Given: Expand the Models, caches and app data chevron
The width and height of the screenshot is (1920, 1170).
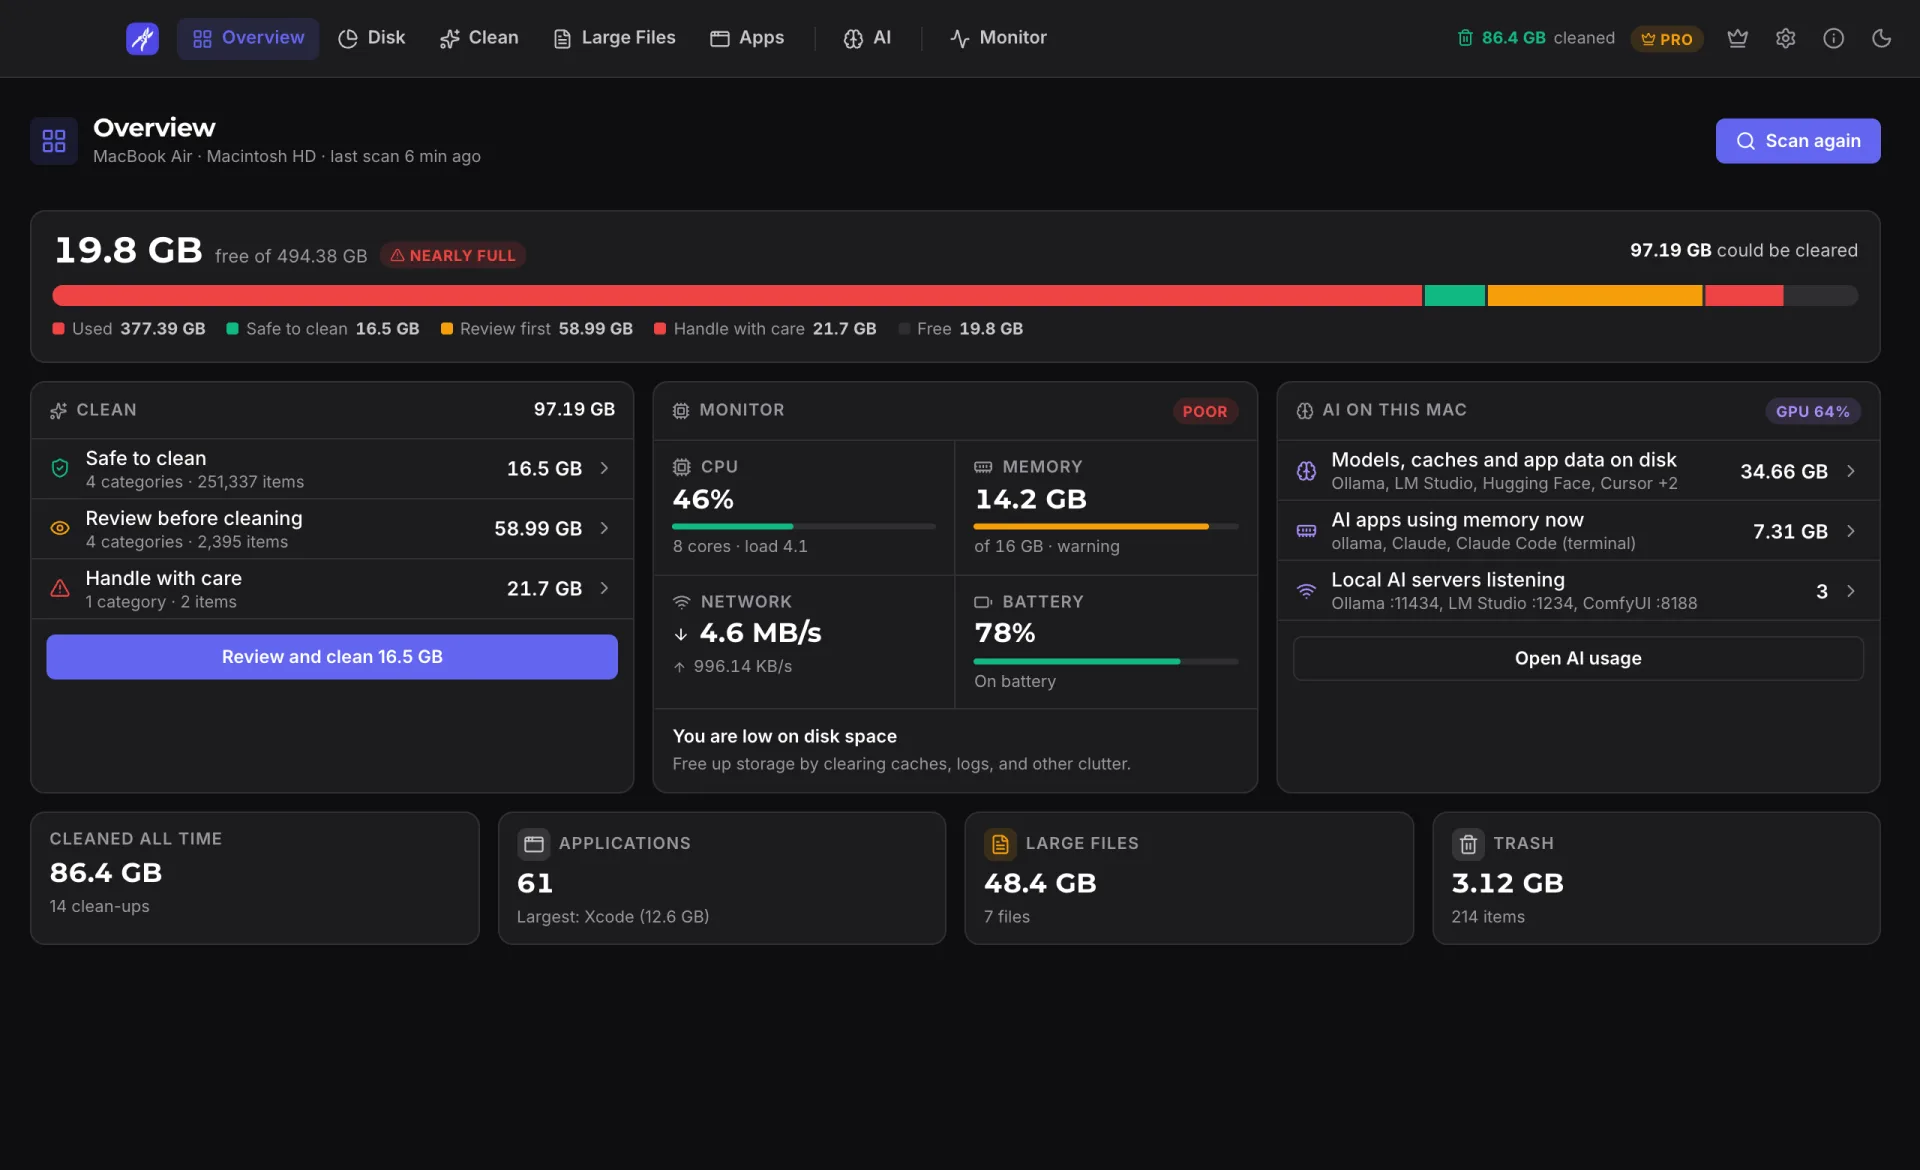Looking at the screenshot, I should pos(1851,471).
